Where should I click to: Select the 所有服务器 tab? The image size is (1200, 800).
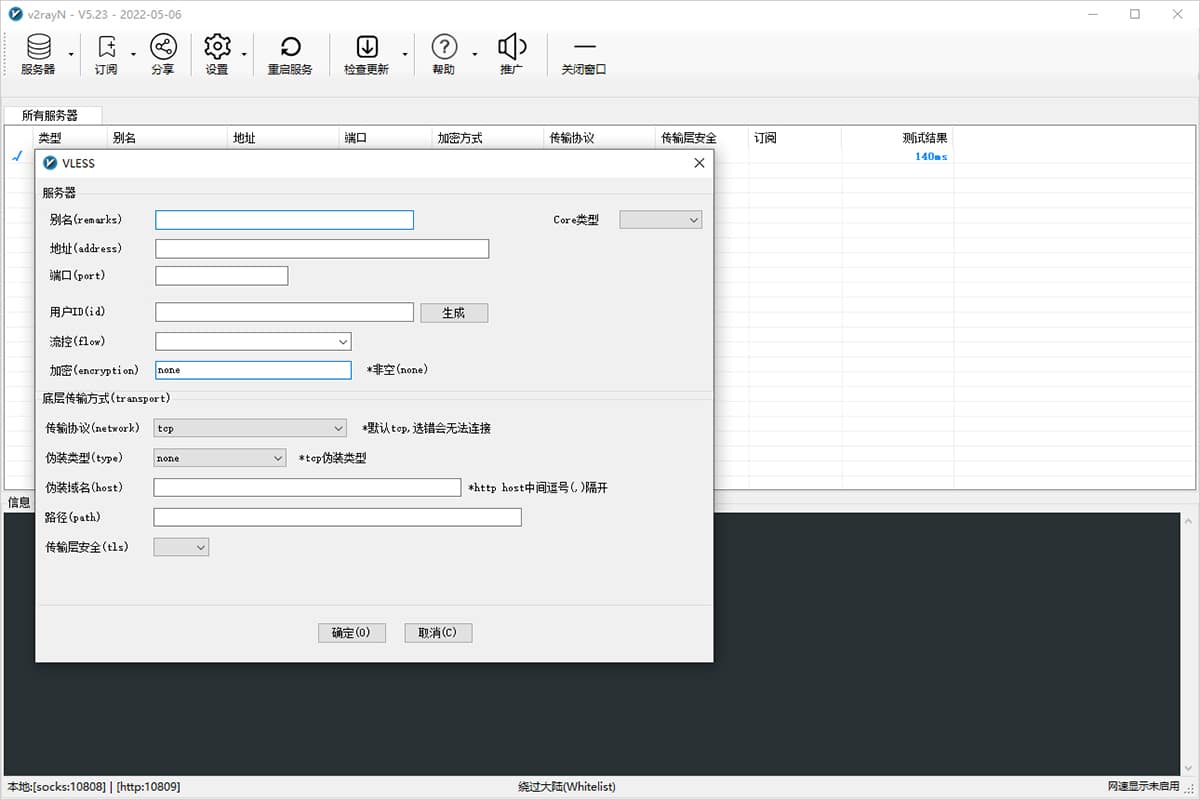50,116
